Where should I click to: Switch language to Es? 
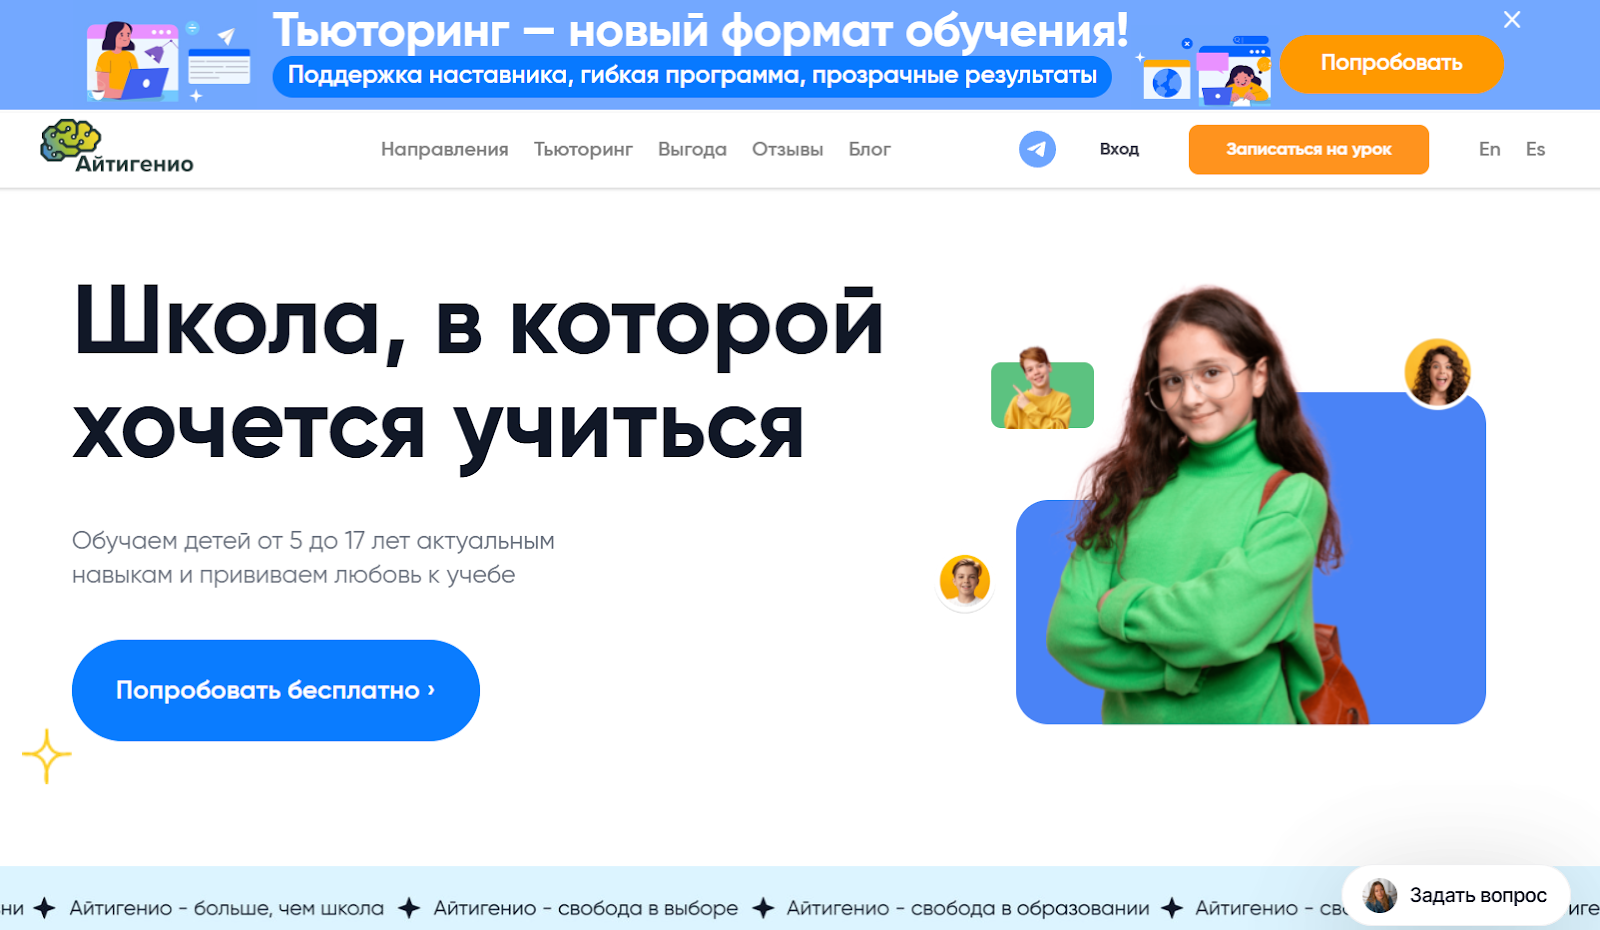click(x=1535, y=149)
